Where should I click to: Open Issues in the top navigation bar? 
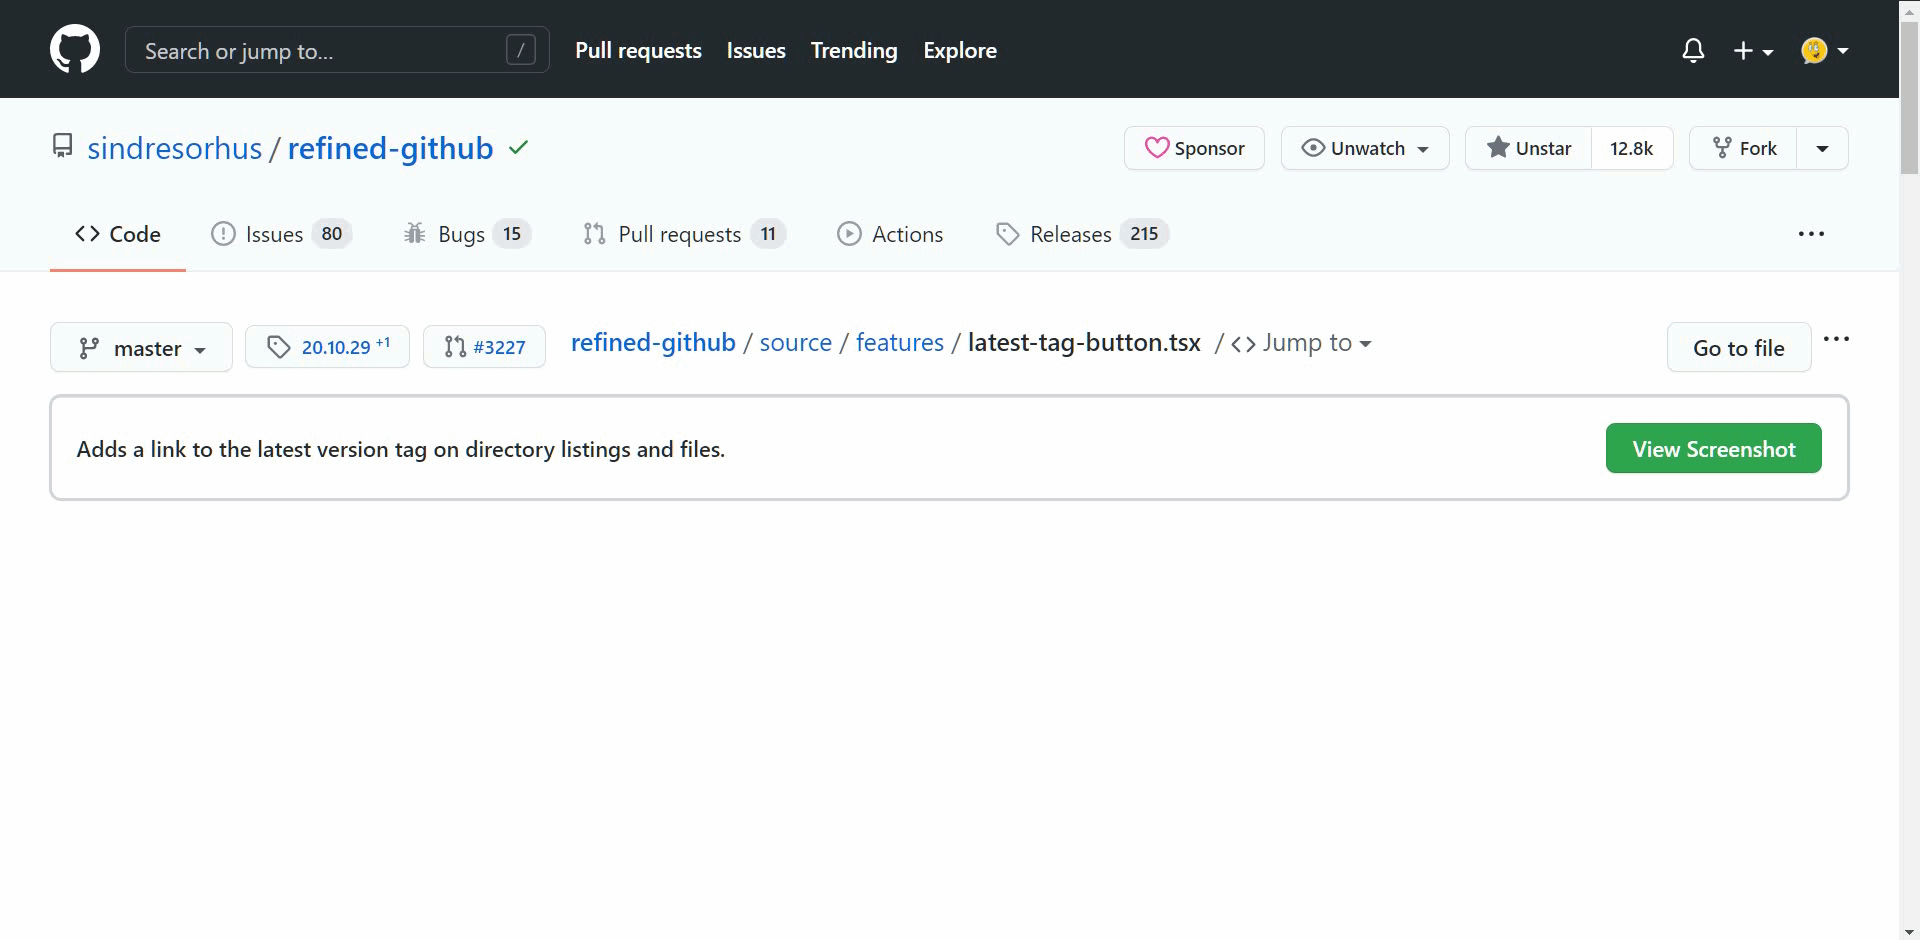(756, 50)
